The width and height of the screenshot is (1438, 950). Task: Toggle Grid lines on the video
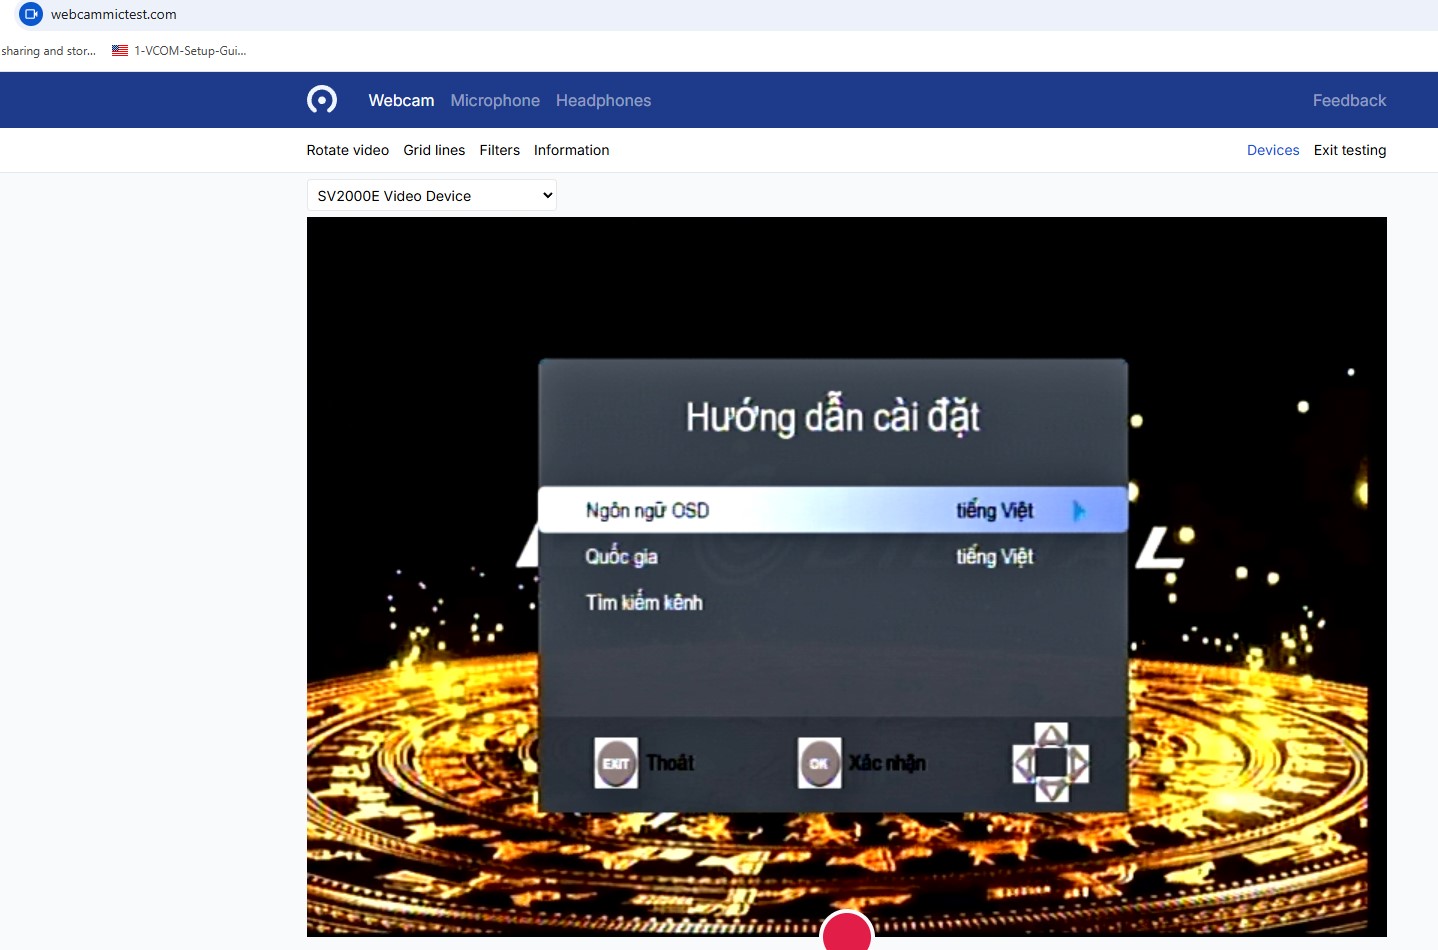tap(434, 150)
